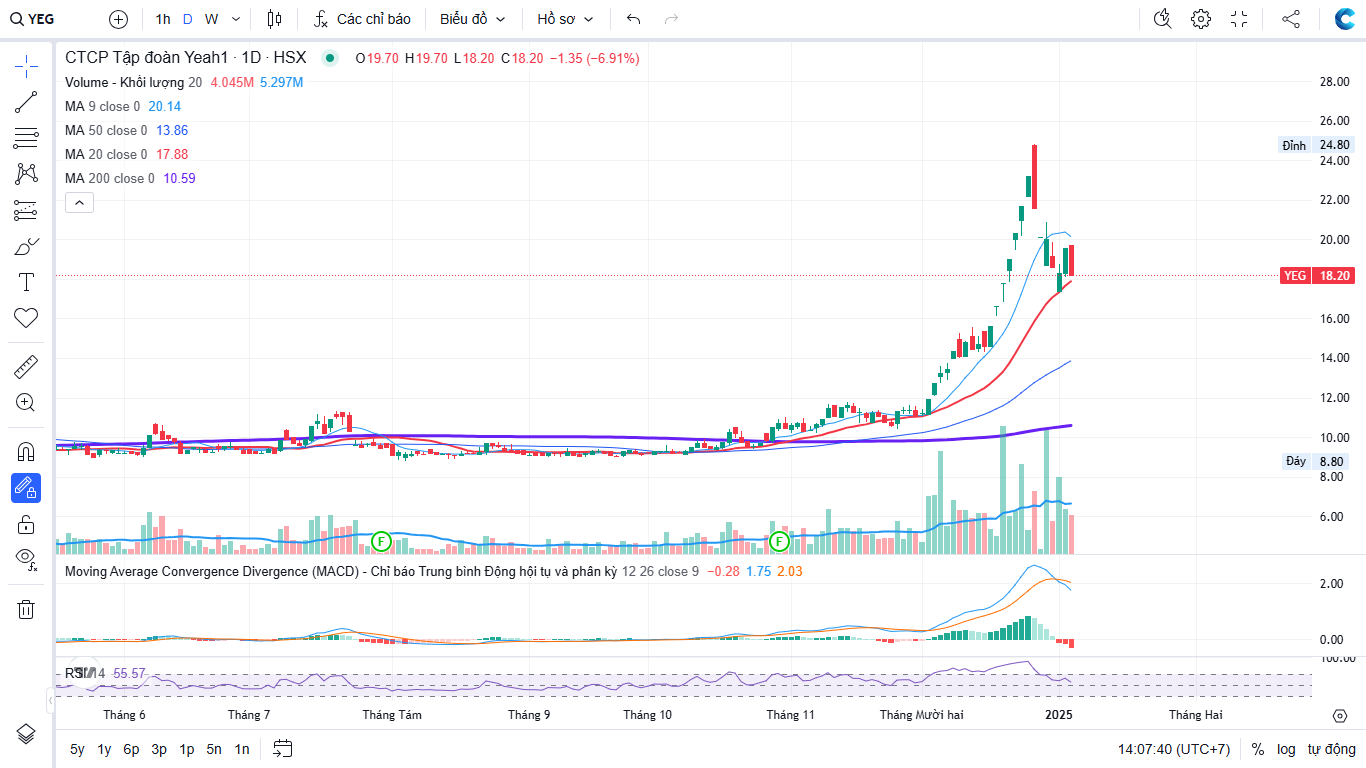Open the heart icons tool

pos(26,318)
